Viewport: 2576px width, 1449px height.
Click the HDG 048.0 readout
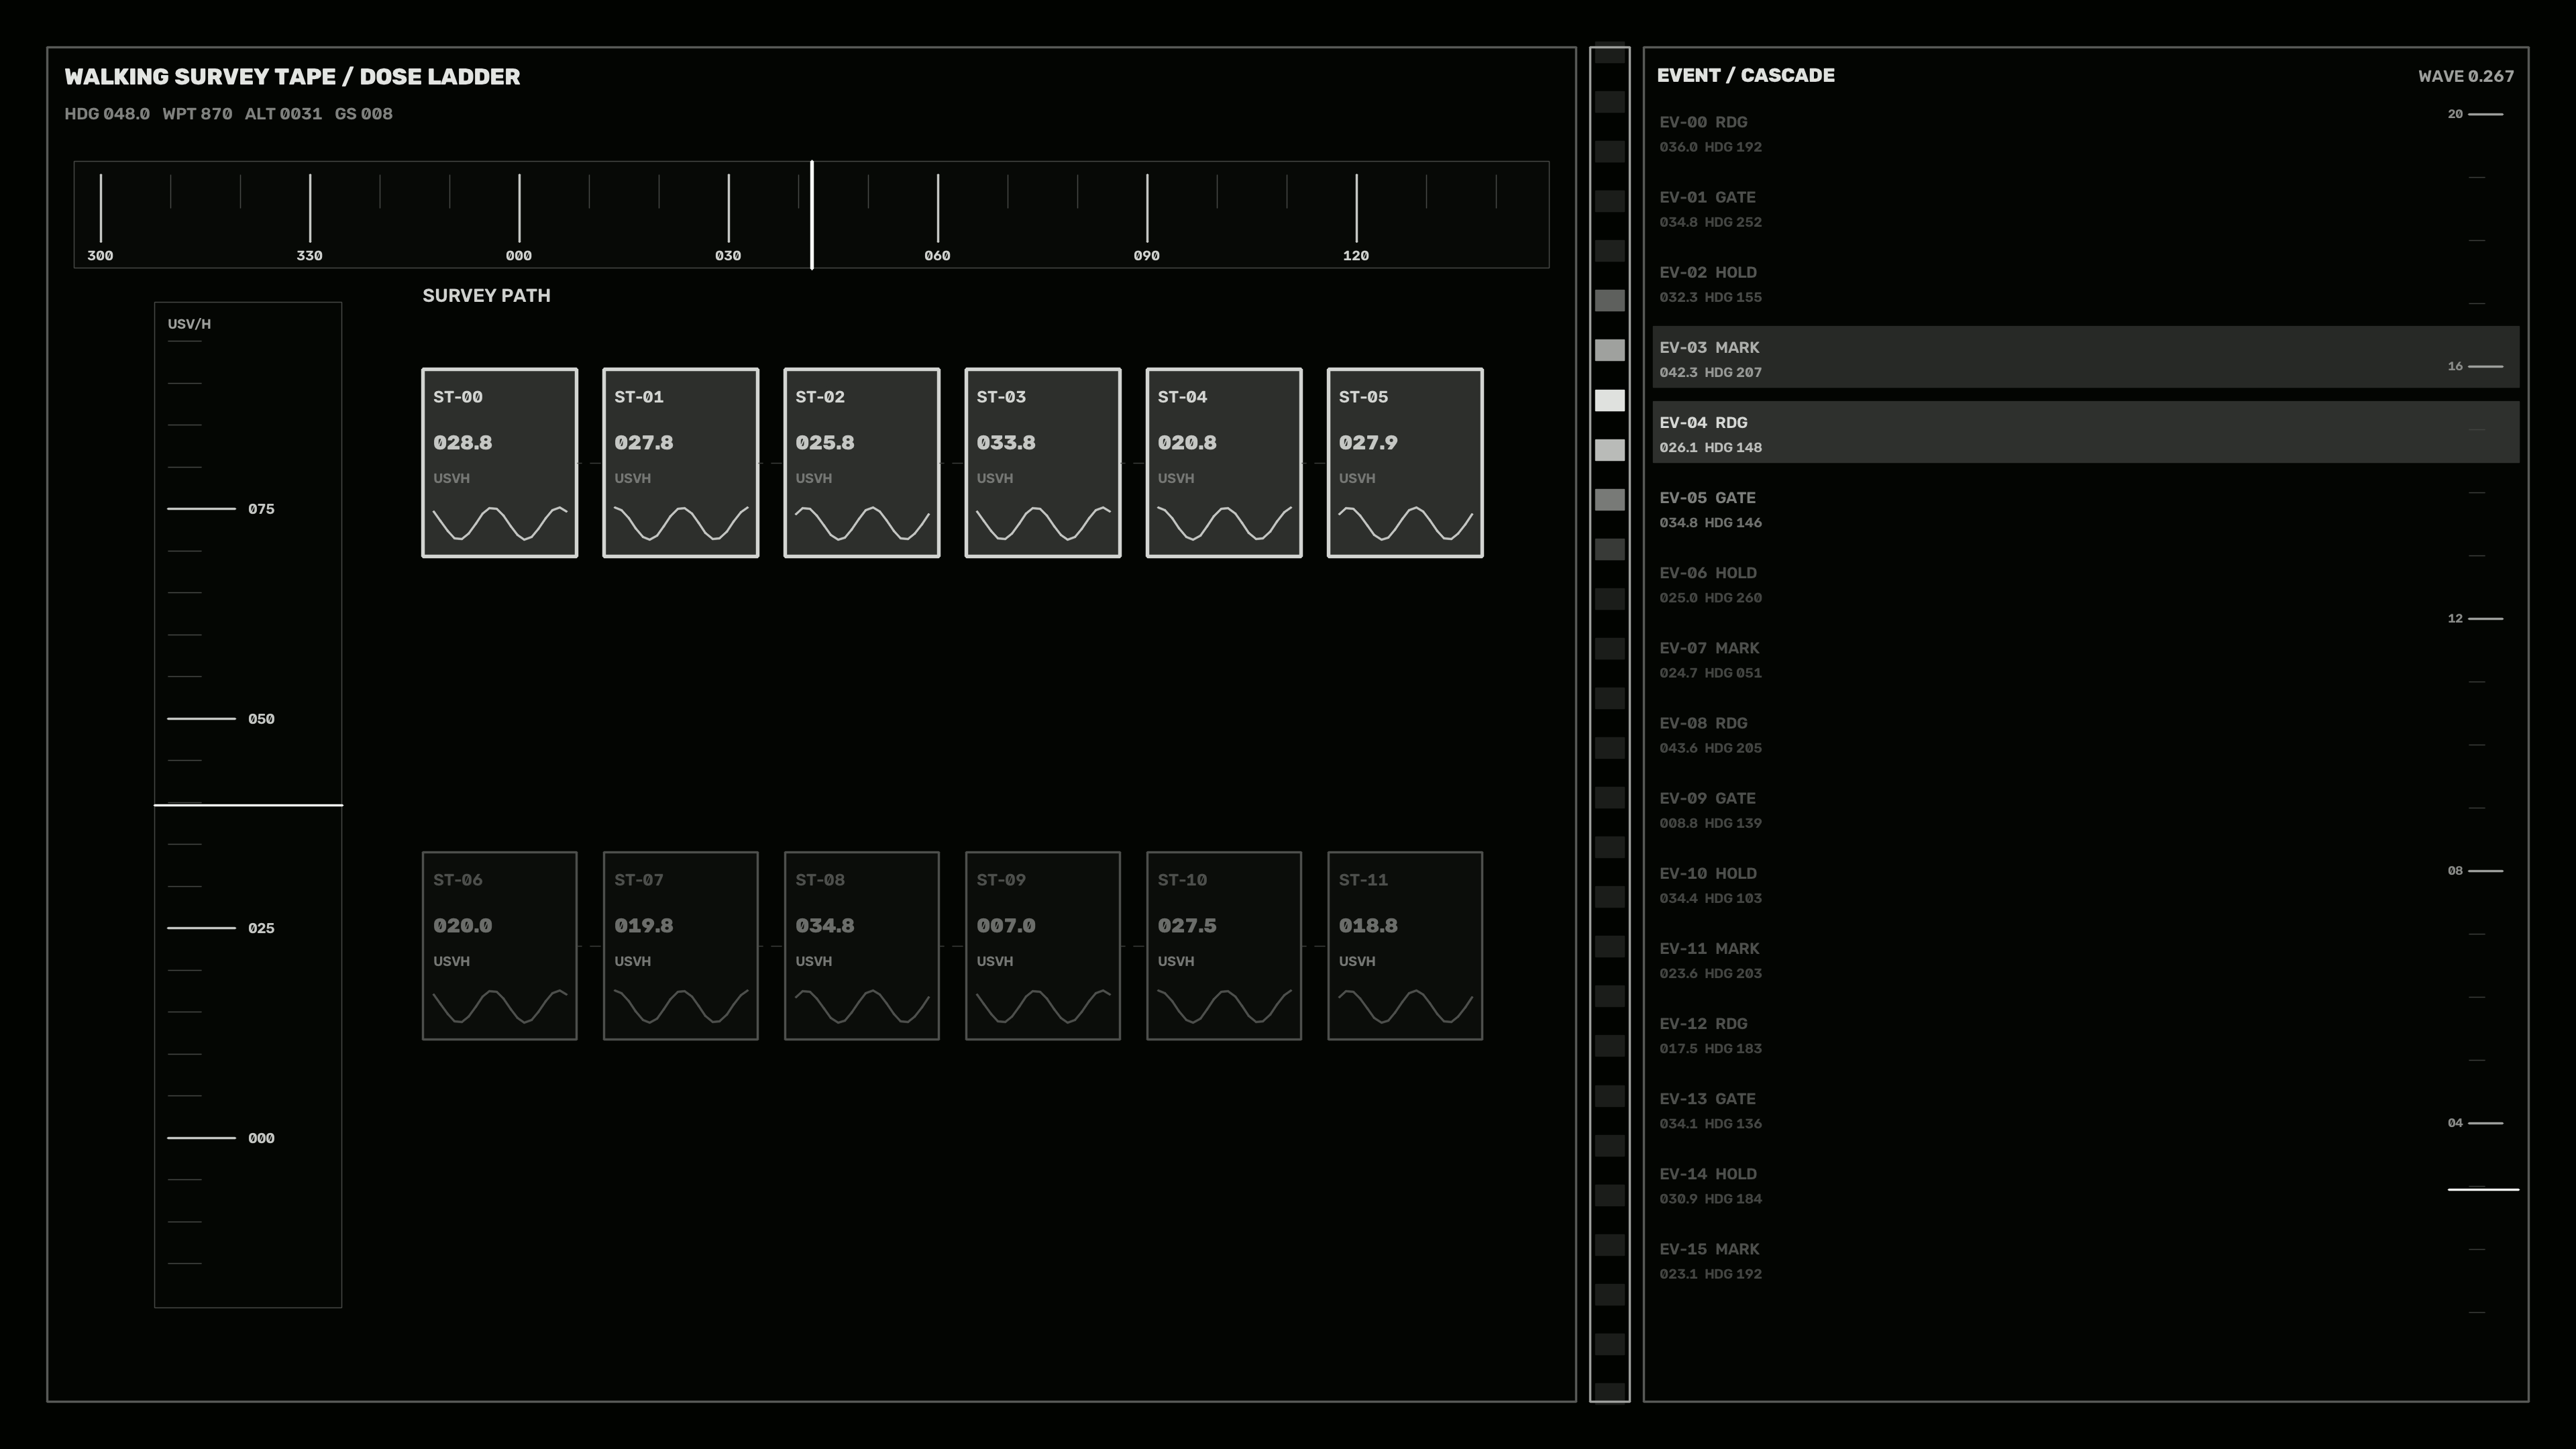pyautogui.click(x=107, y=114)
